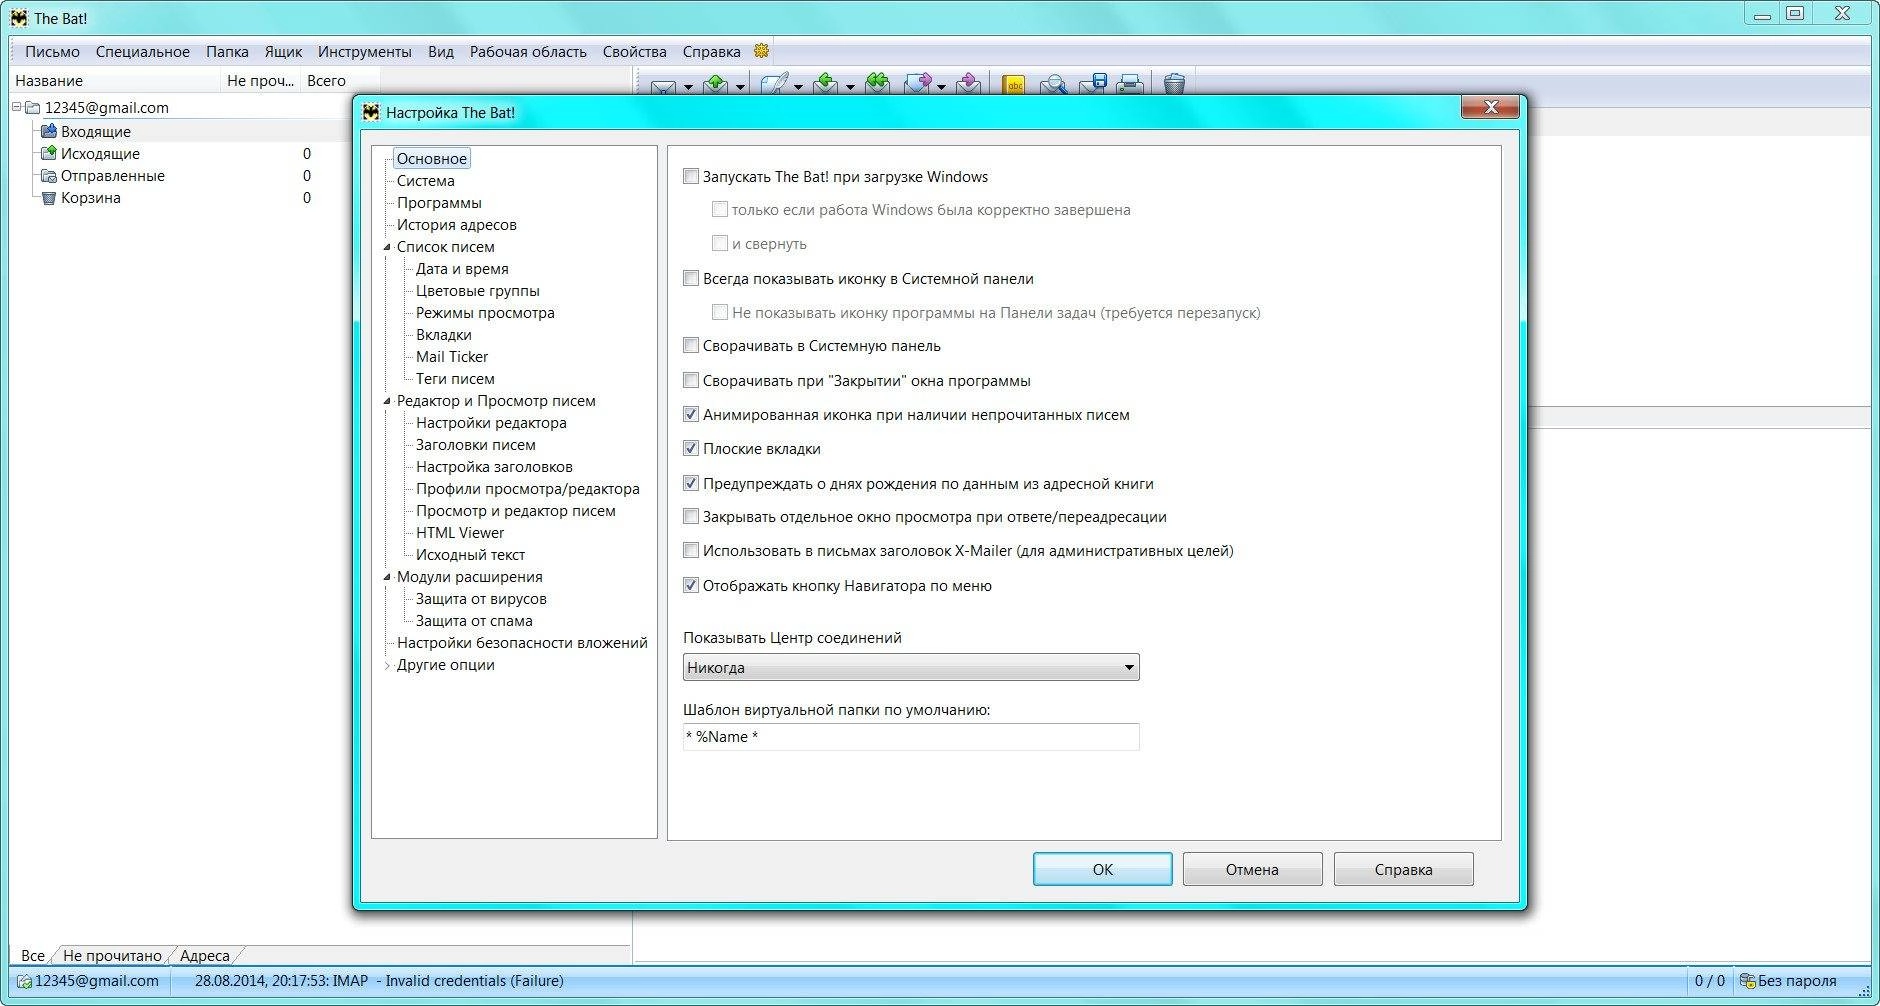Switch to the Адреса tab
Viewport: 1880px width, 1006px height.
204,955
